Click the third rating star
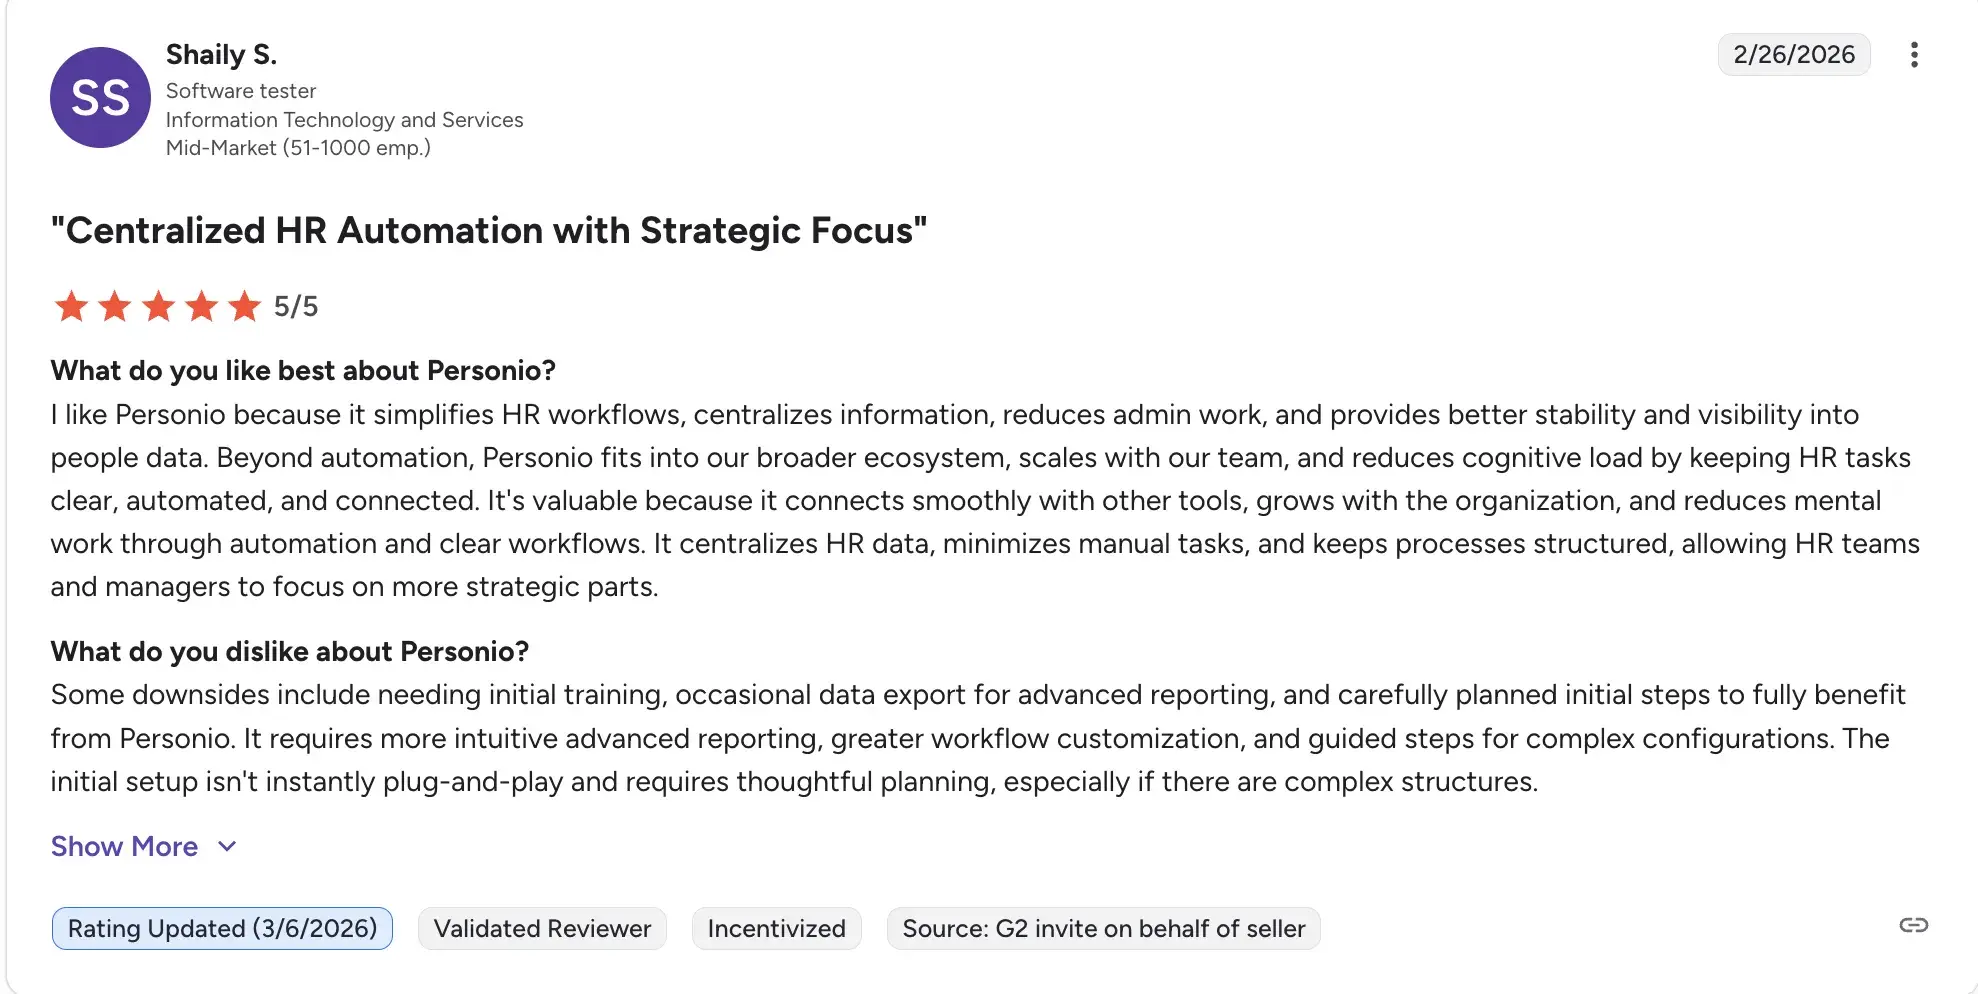The height and width of the screenshot is (994, 1978). (x=158, y=306)
